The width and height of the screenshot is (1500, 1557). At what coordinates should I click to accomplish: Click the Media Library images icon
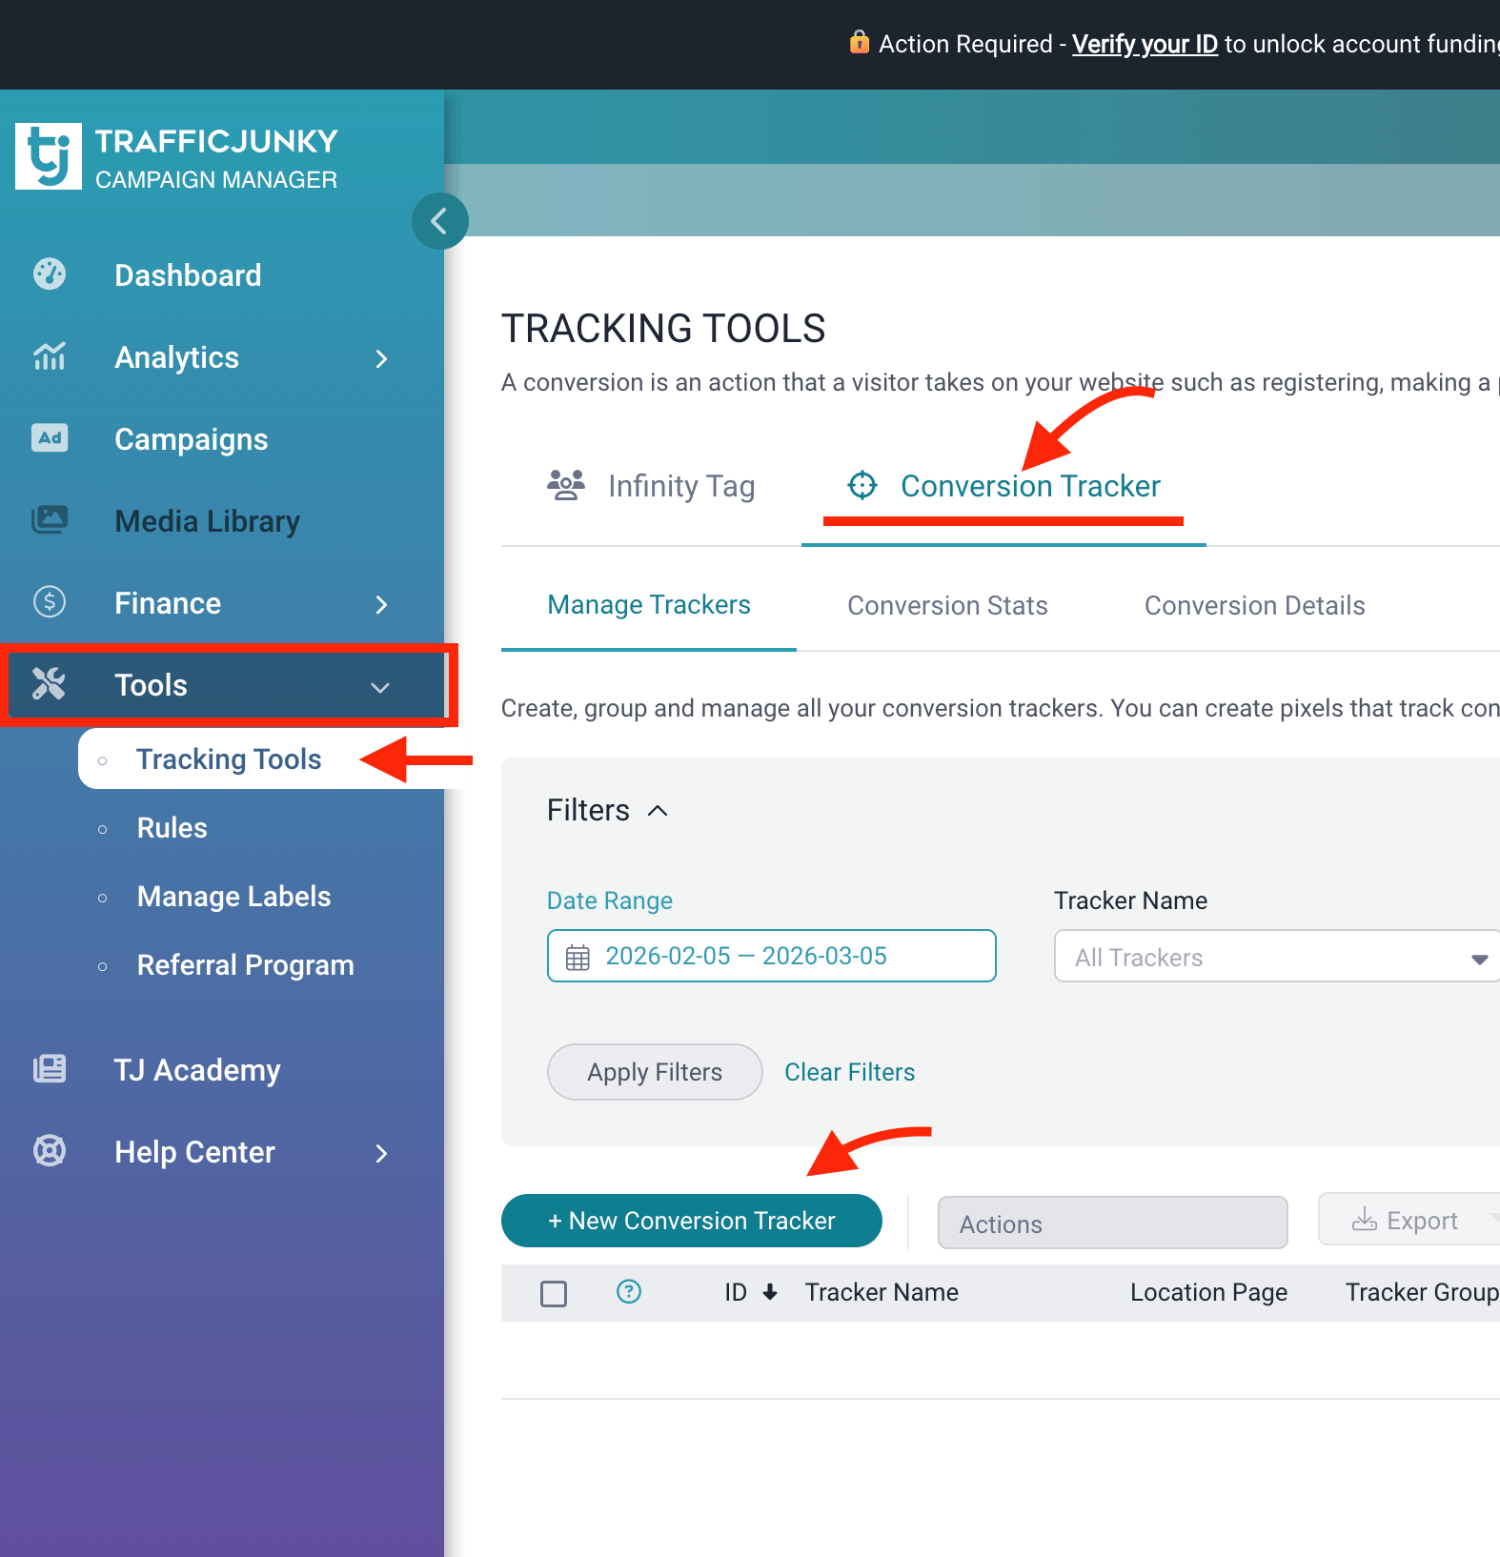click(49, 520)
